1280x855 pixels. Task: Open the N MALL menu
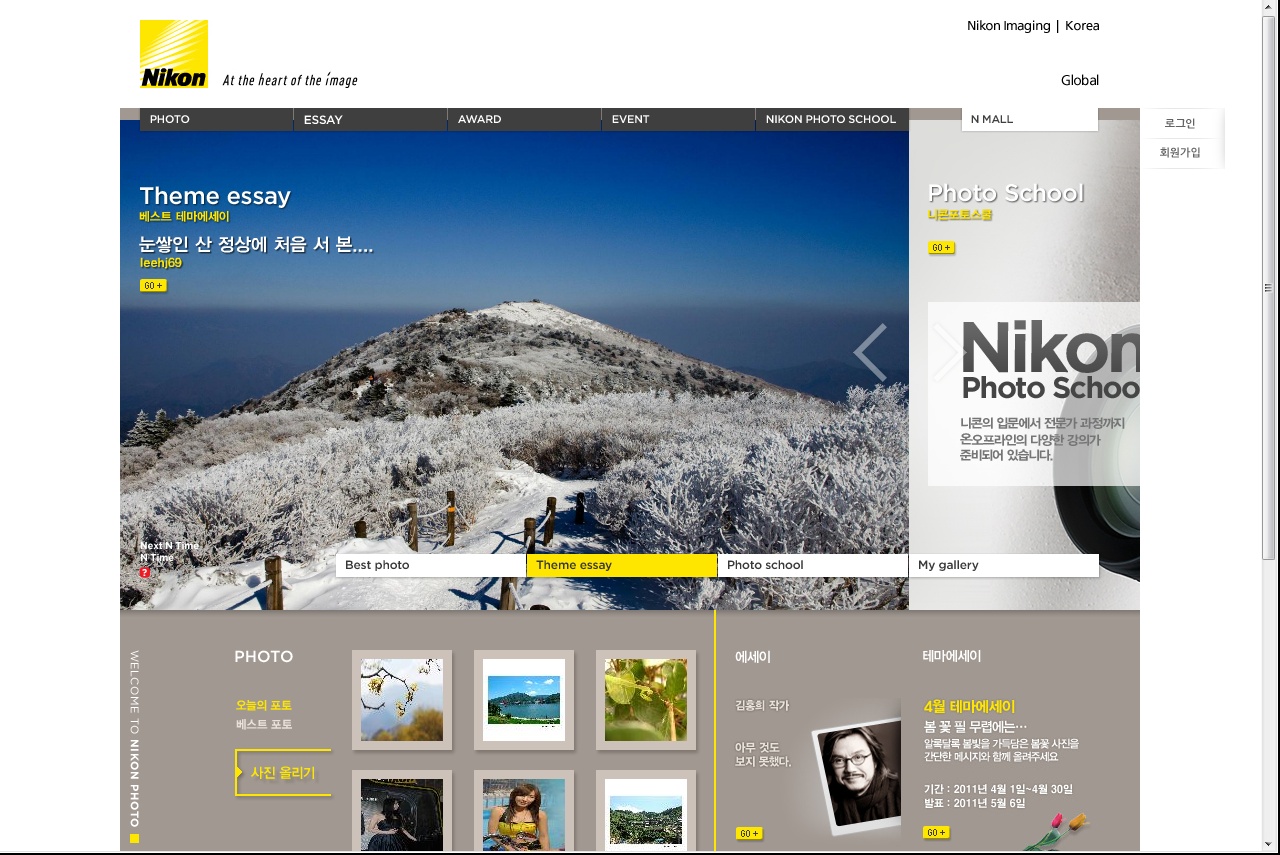(x=1030, y=119)
